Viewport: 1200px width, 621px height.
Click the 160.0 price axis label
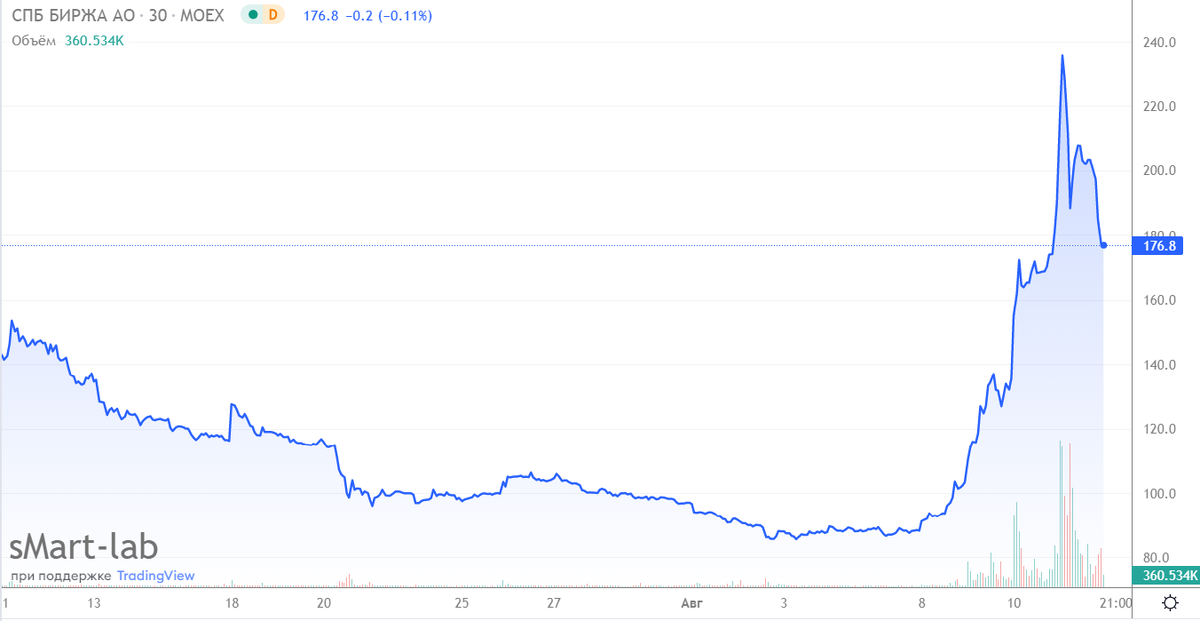(x=1157, y=300)
